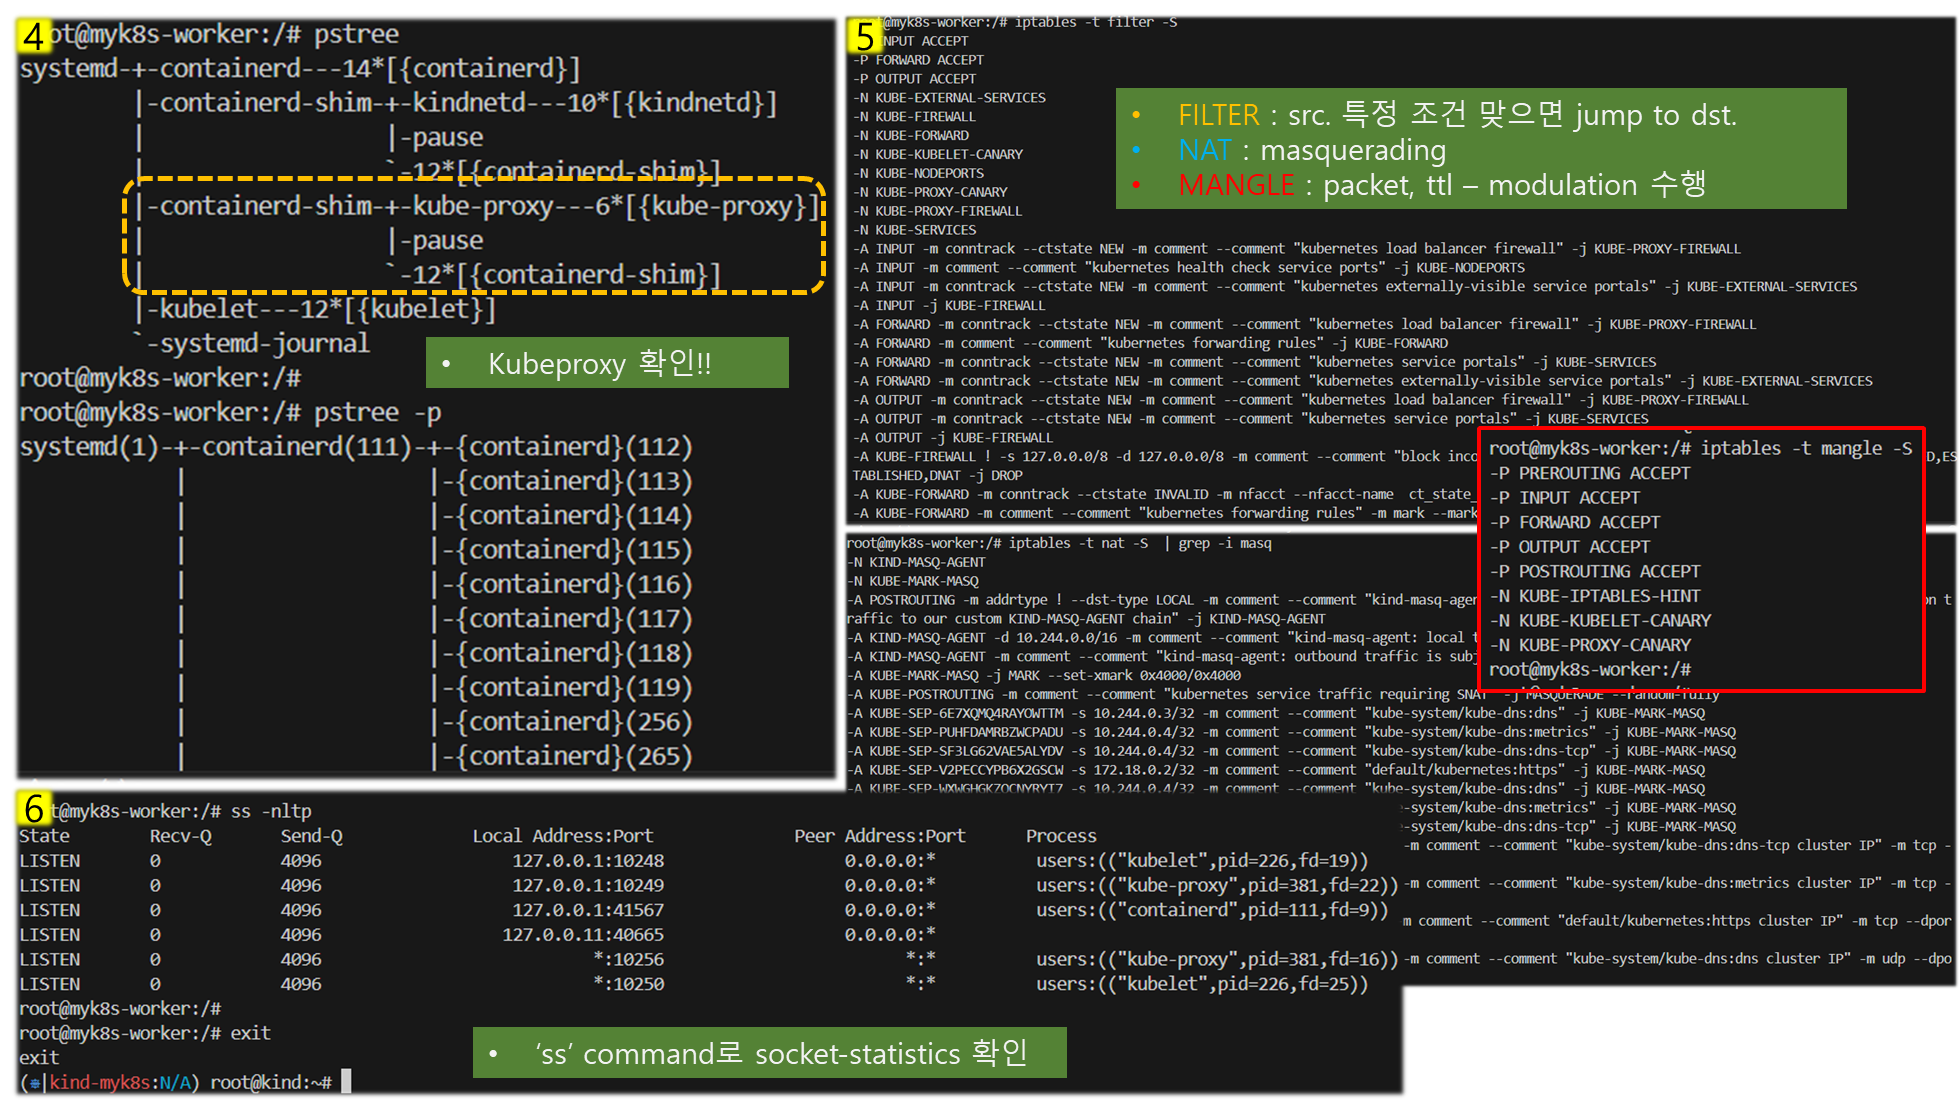Click the terminal cursor after root@kind prompt

click(346, 1082)
